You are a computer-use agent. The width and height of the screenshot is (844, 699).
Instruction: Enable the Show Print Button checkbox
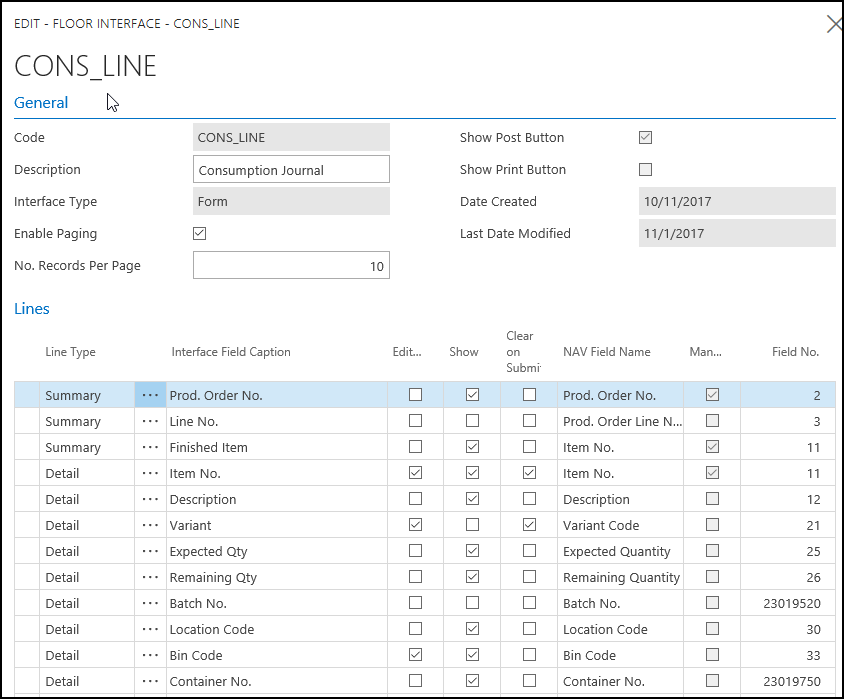(645, 169)
